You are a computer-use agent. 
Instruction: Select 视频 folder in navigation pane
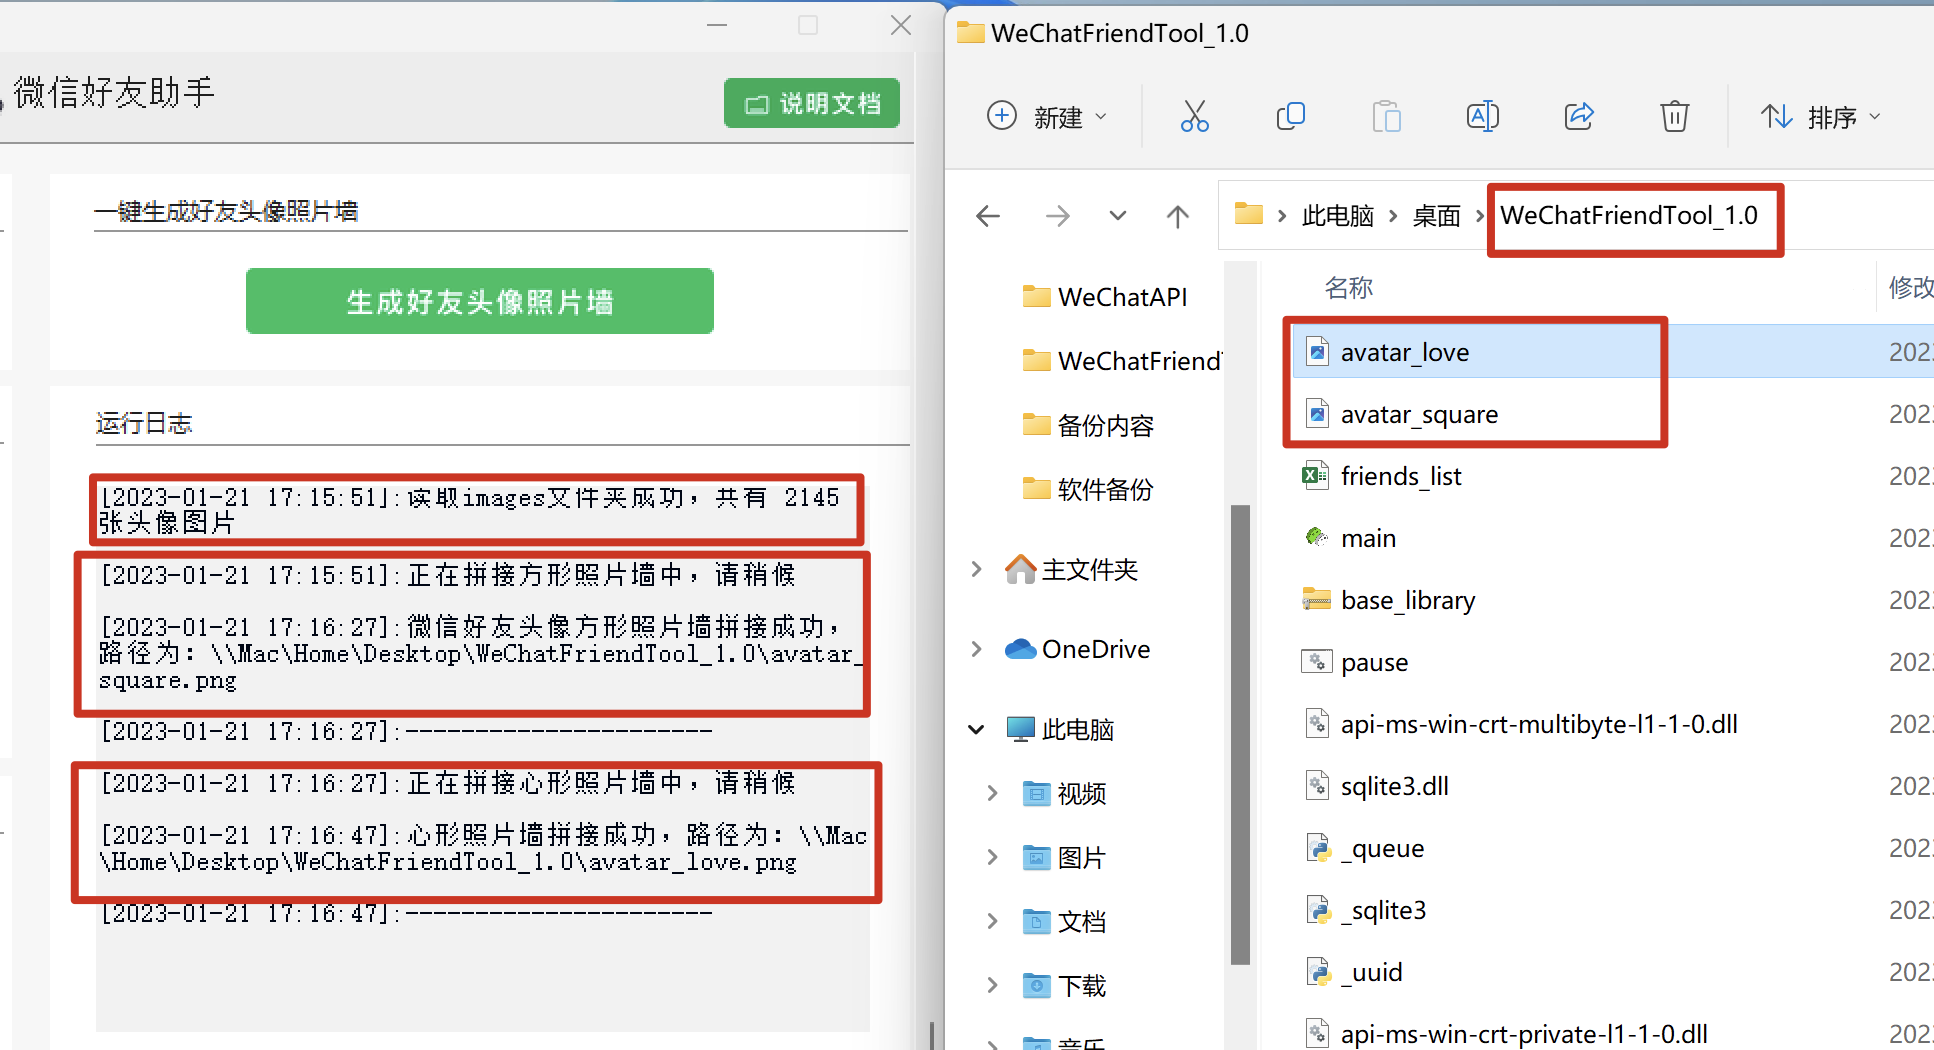click(x=1064, y=793)
